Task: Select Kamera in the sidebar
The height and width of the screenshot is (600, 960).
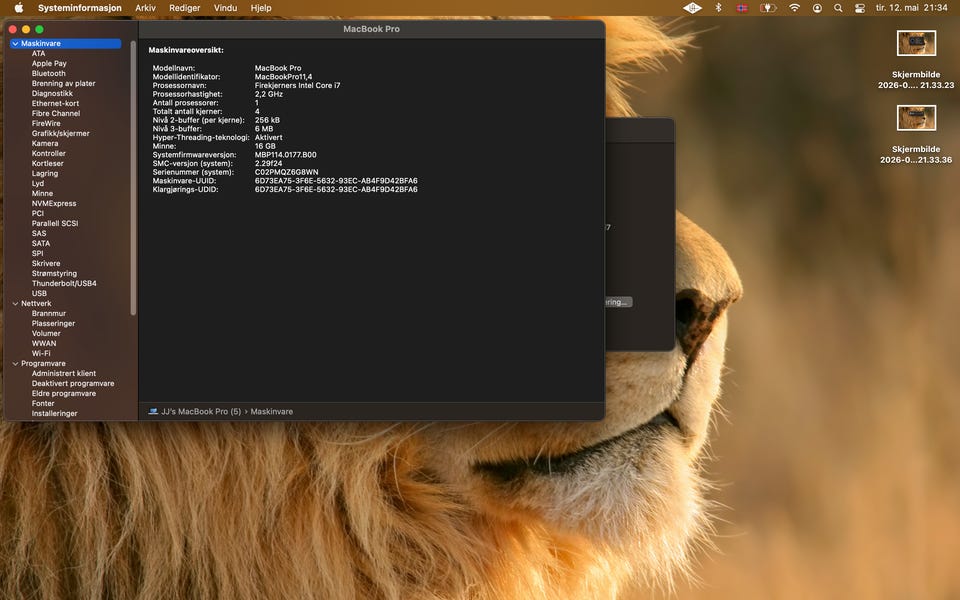Action: (45, 143)
